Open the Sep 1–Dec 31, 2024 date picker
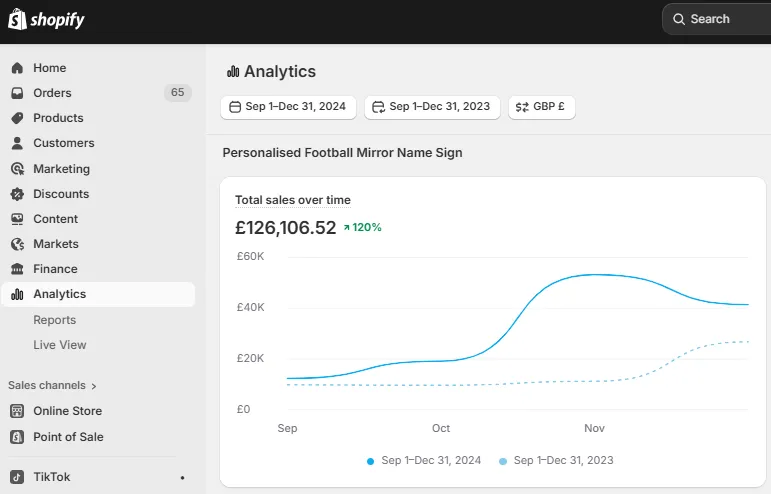Viewport: 771px width, 494px height. pyautogui.click(x=288, y=106)
